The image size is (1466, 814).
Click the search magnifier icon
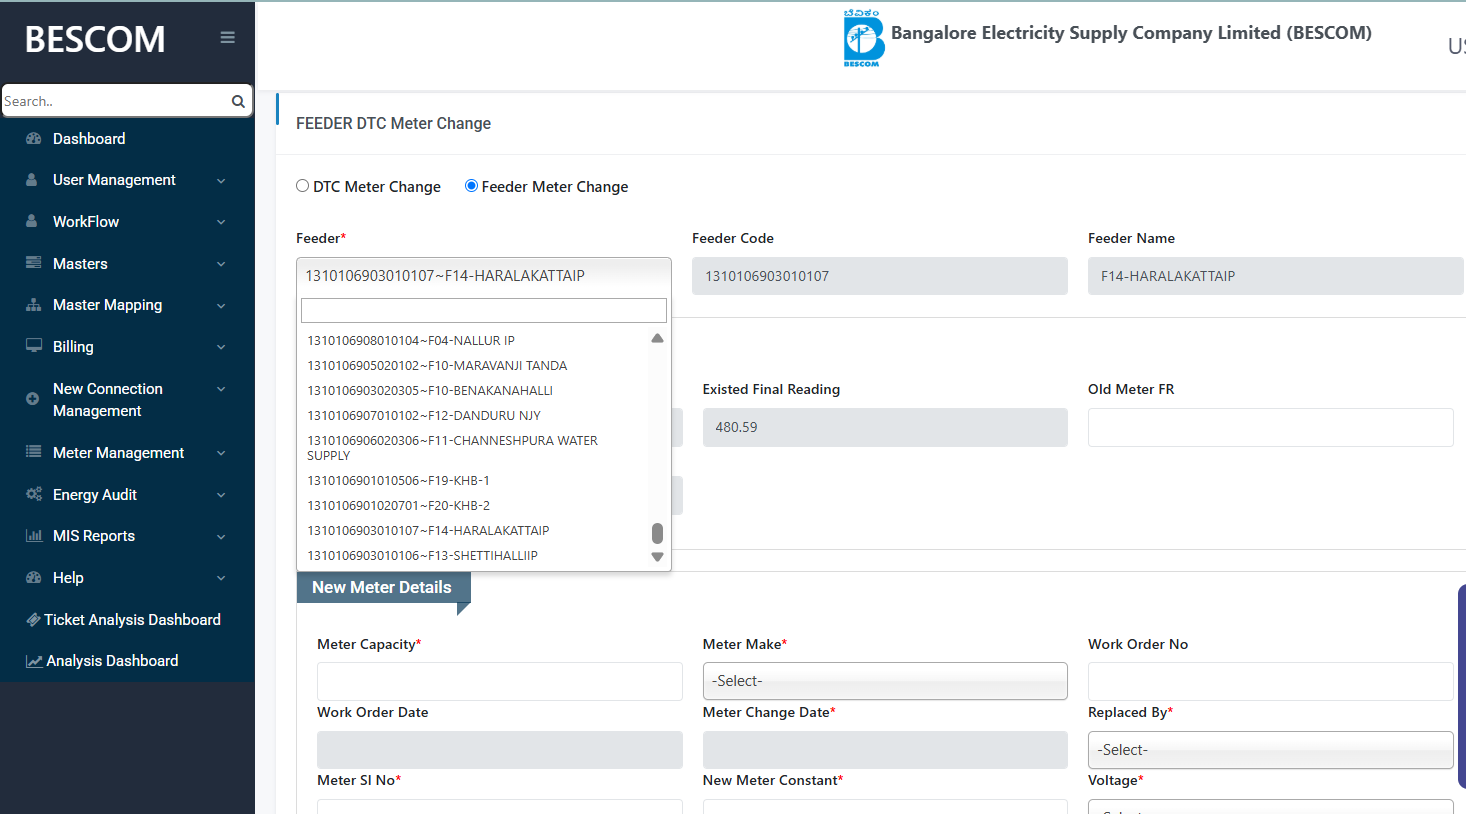[238, 101]
